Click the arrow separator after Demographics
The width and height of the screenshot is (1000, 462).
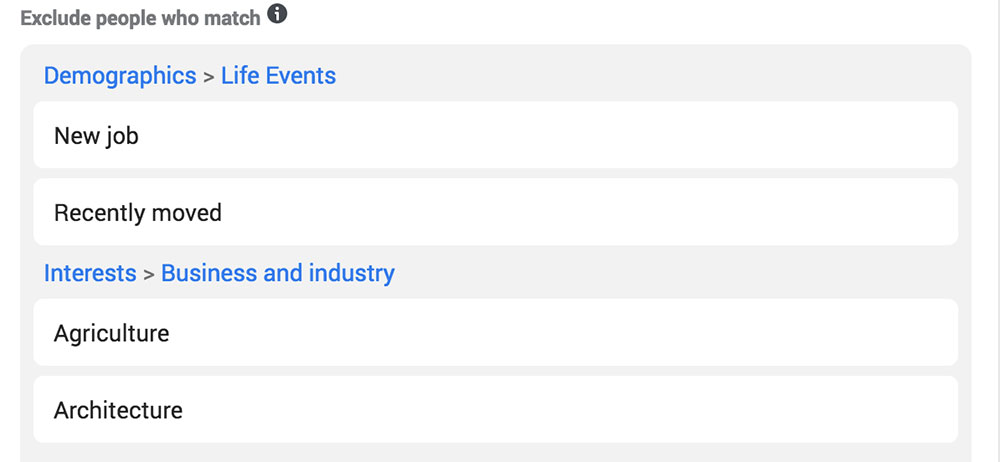(209, 77)
